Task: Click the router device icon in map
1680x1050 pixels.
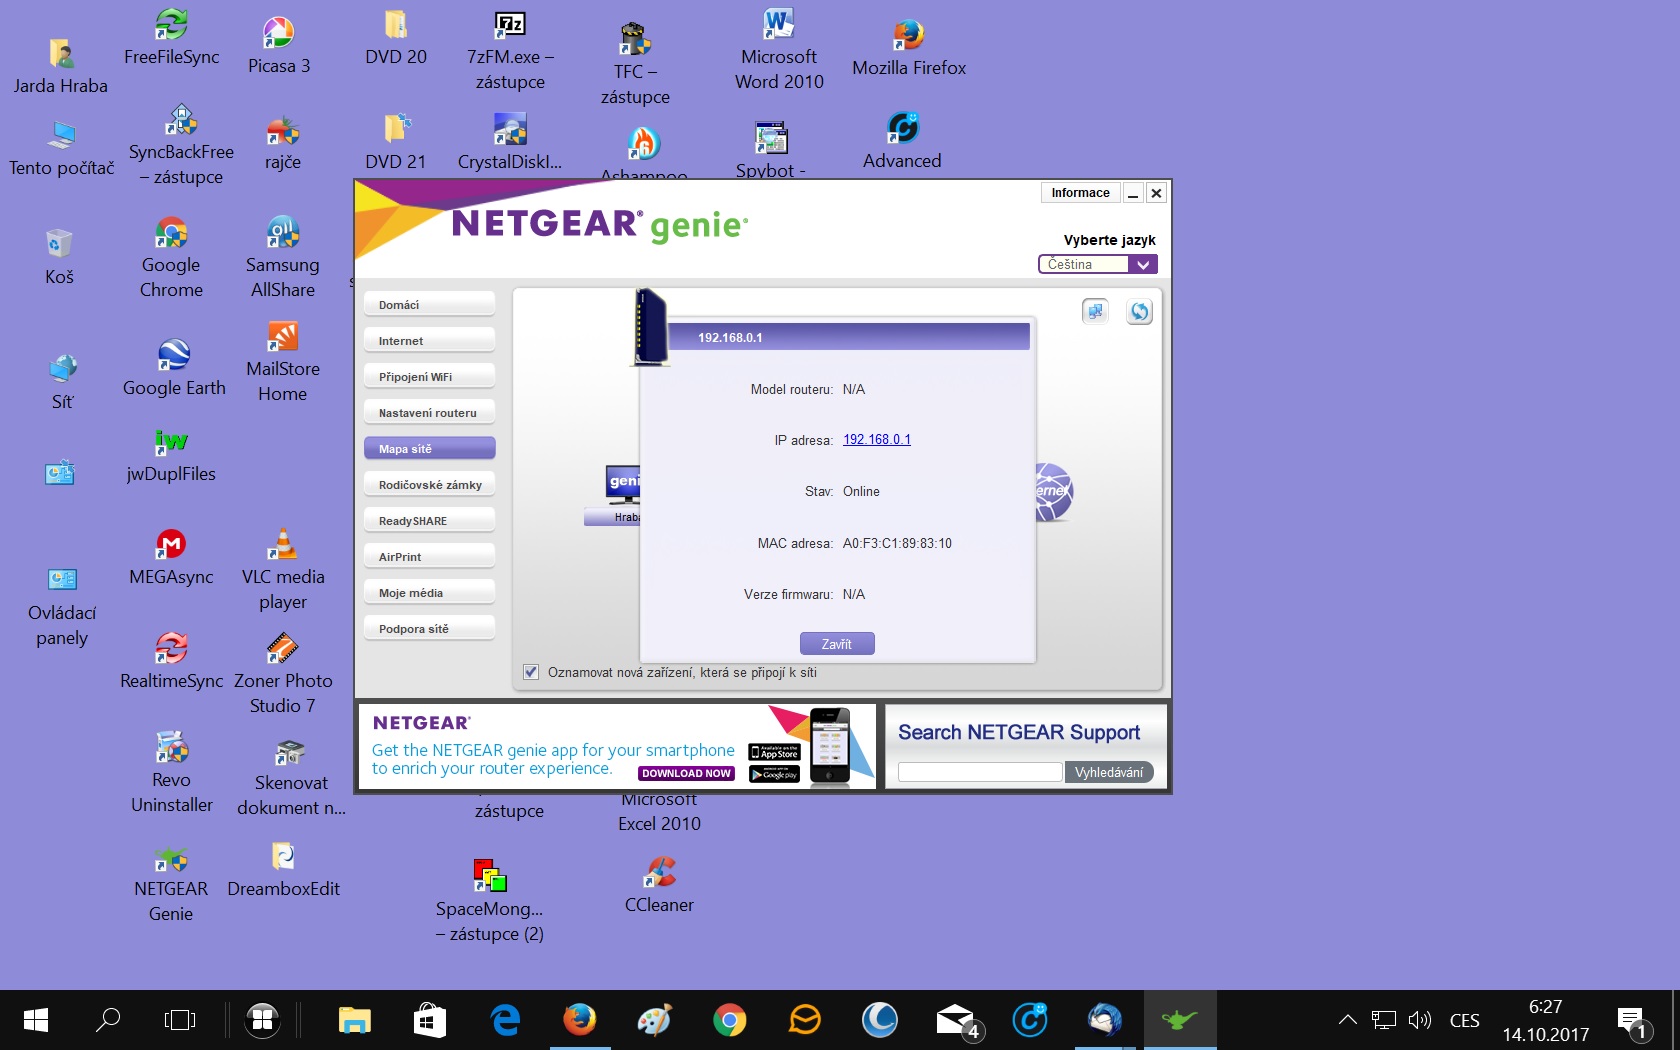Action: click(x=650, y=328)
